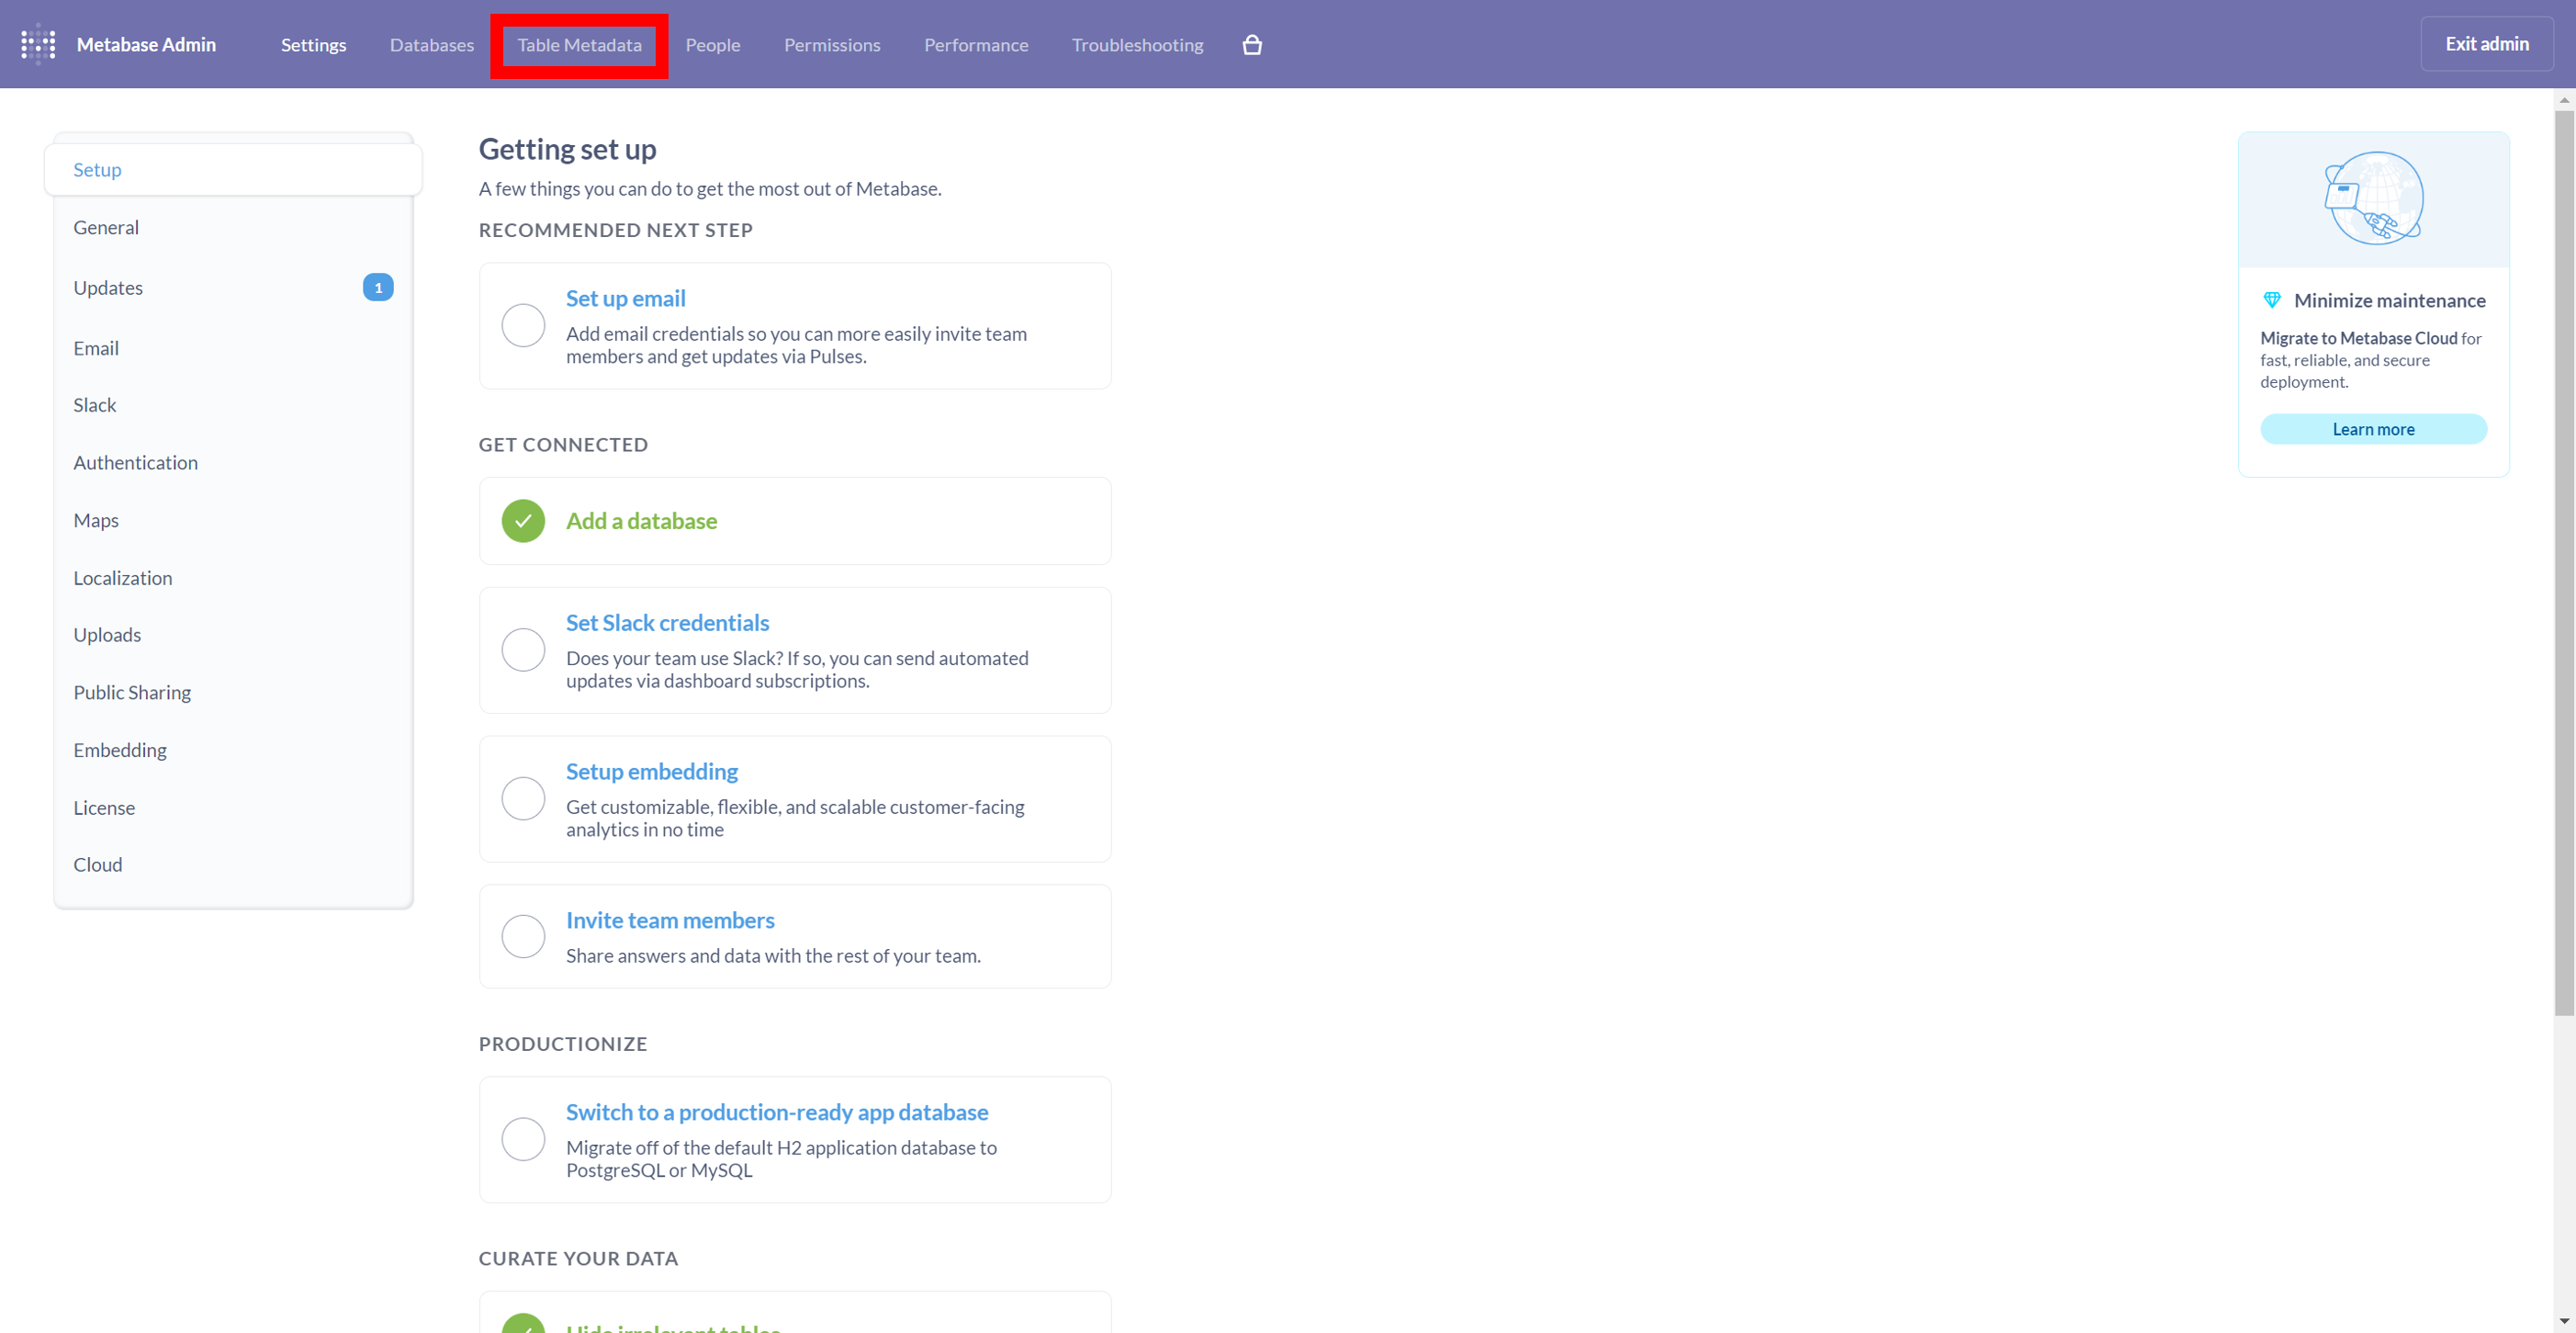Select Maps in the settings sidebar

pos(233,520)
